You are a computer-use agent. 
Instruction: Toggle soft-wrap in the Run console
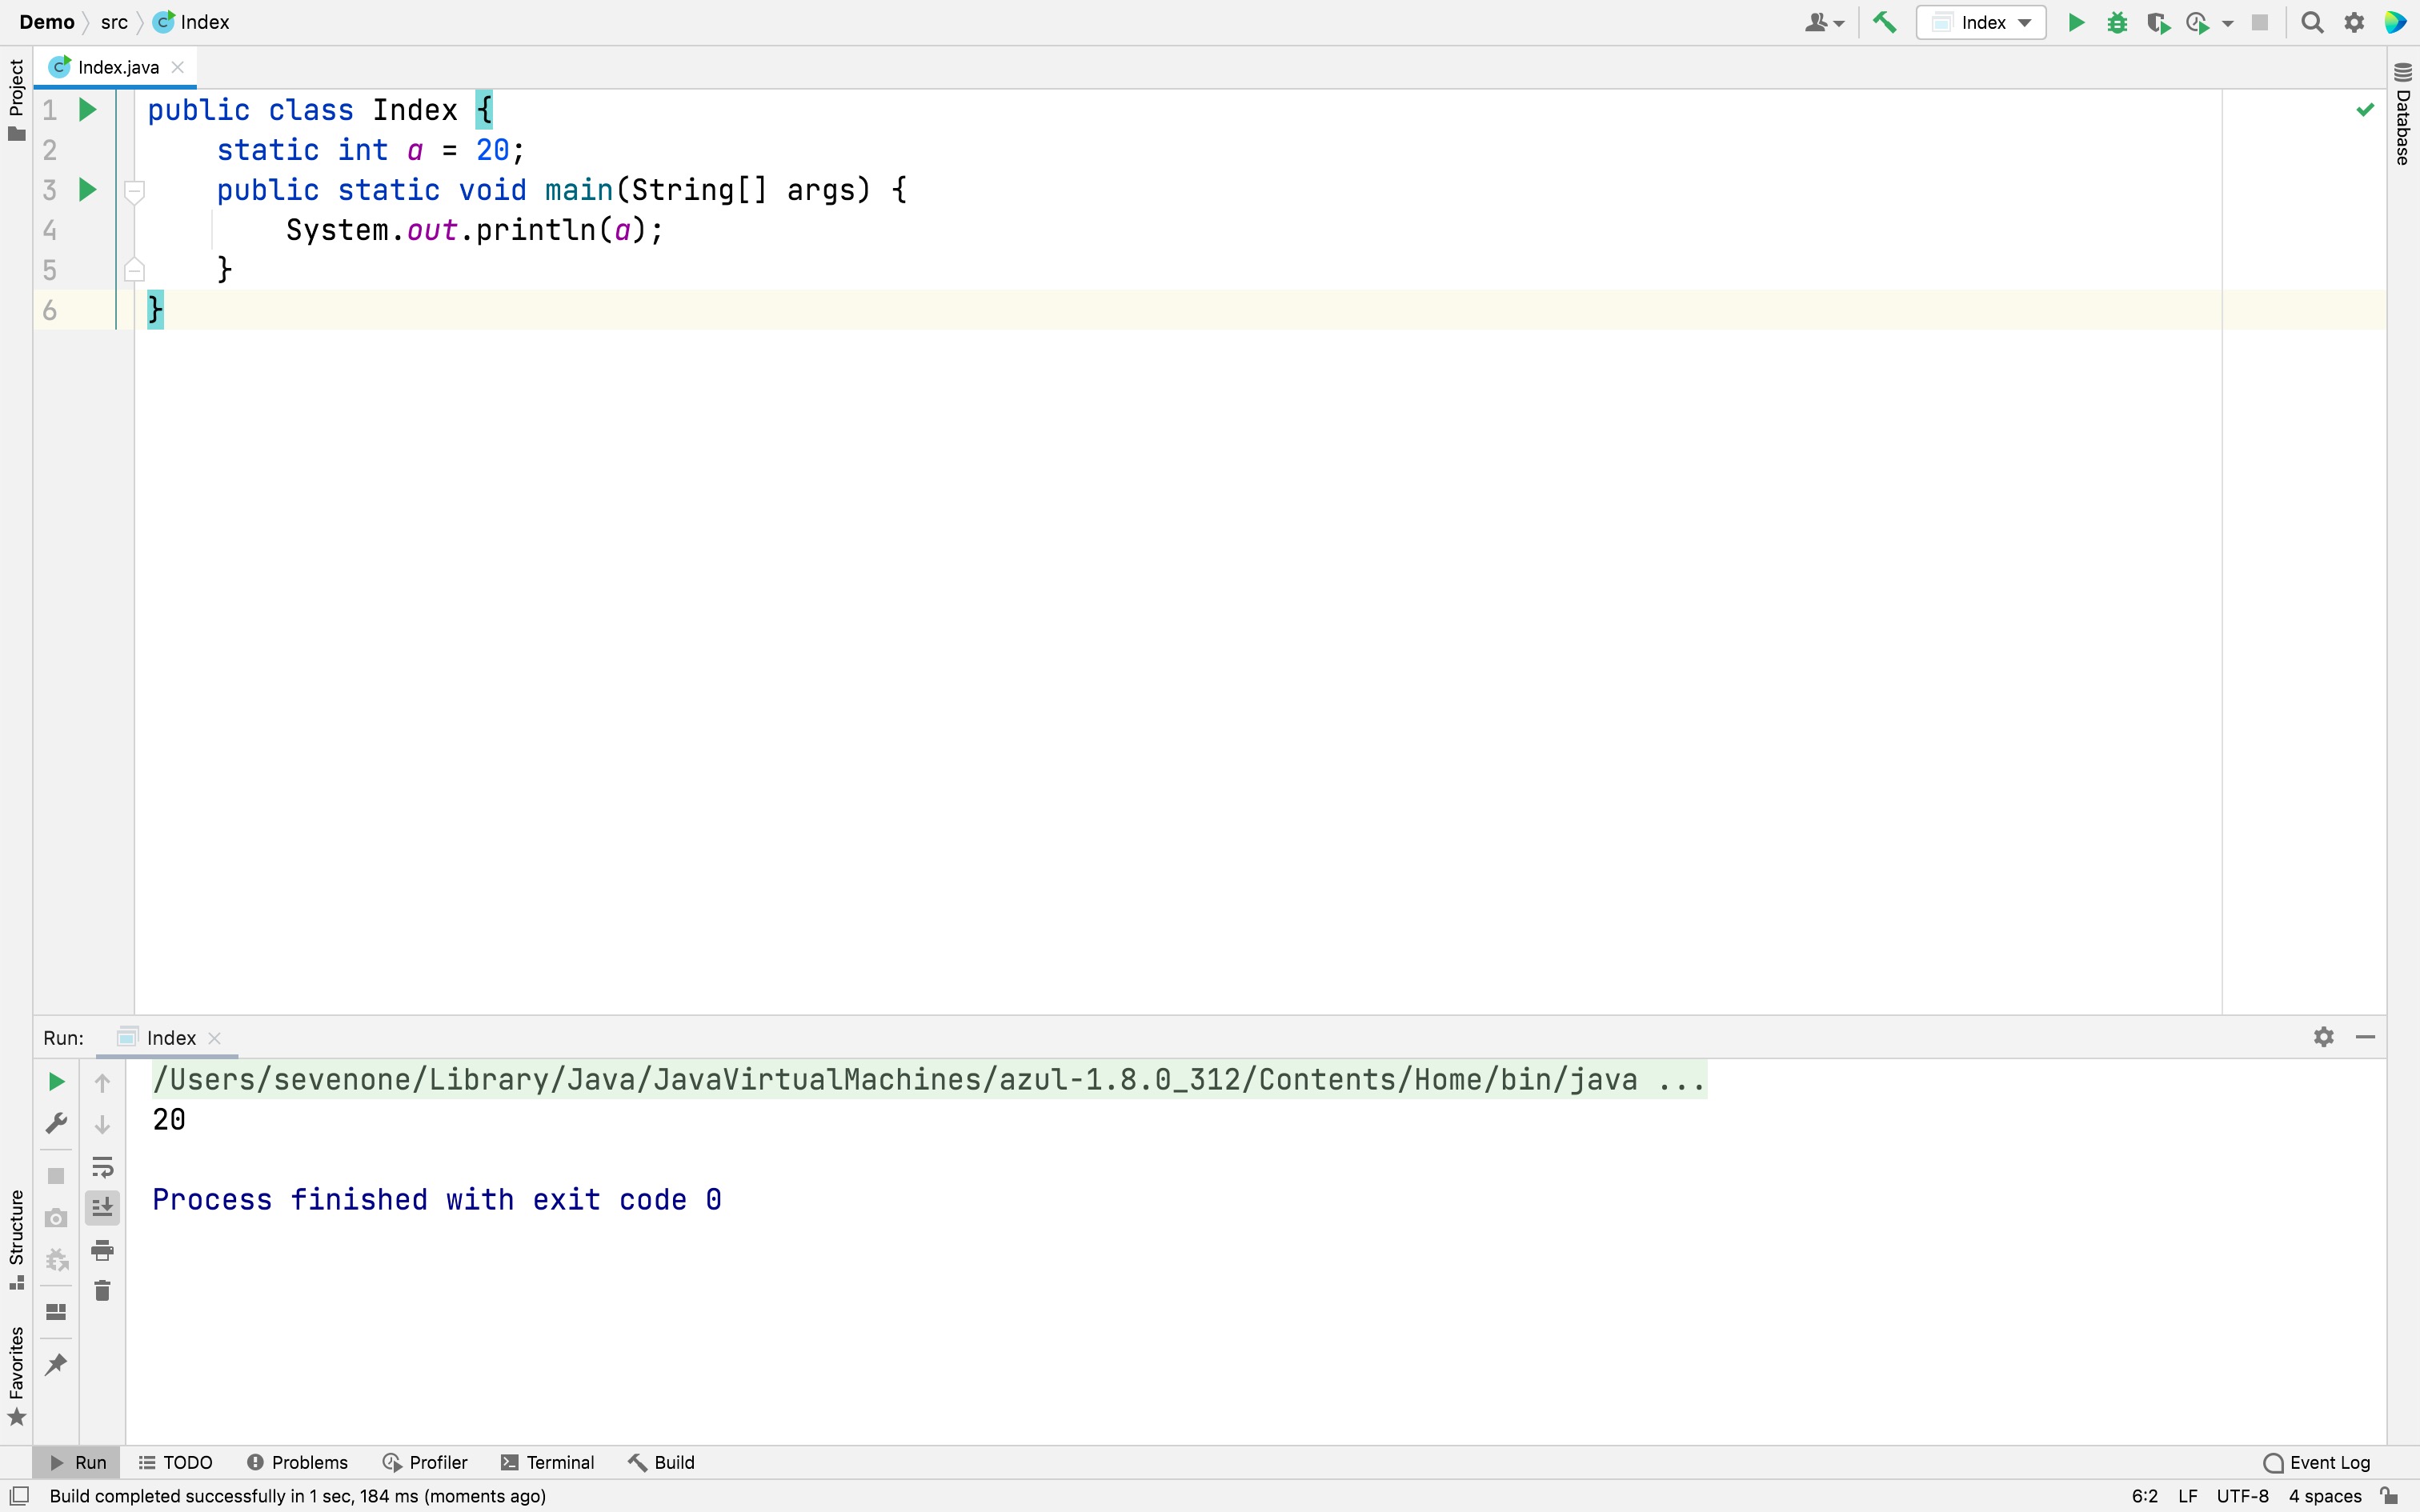[x=102, y=1166]
